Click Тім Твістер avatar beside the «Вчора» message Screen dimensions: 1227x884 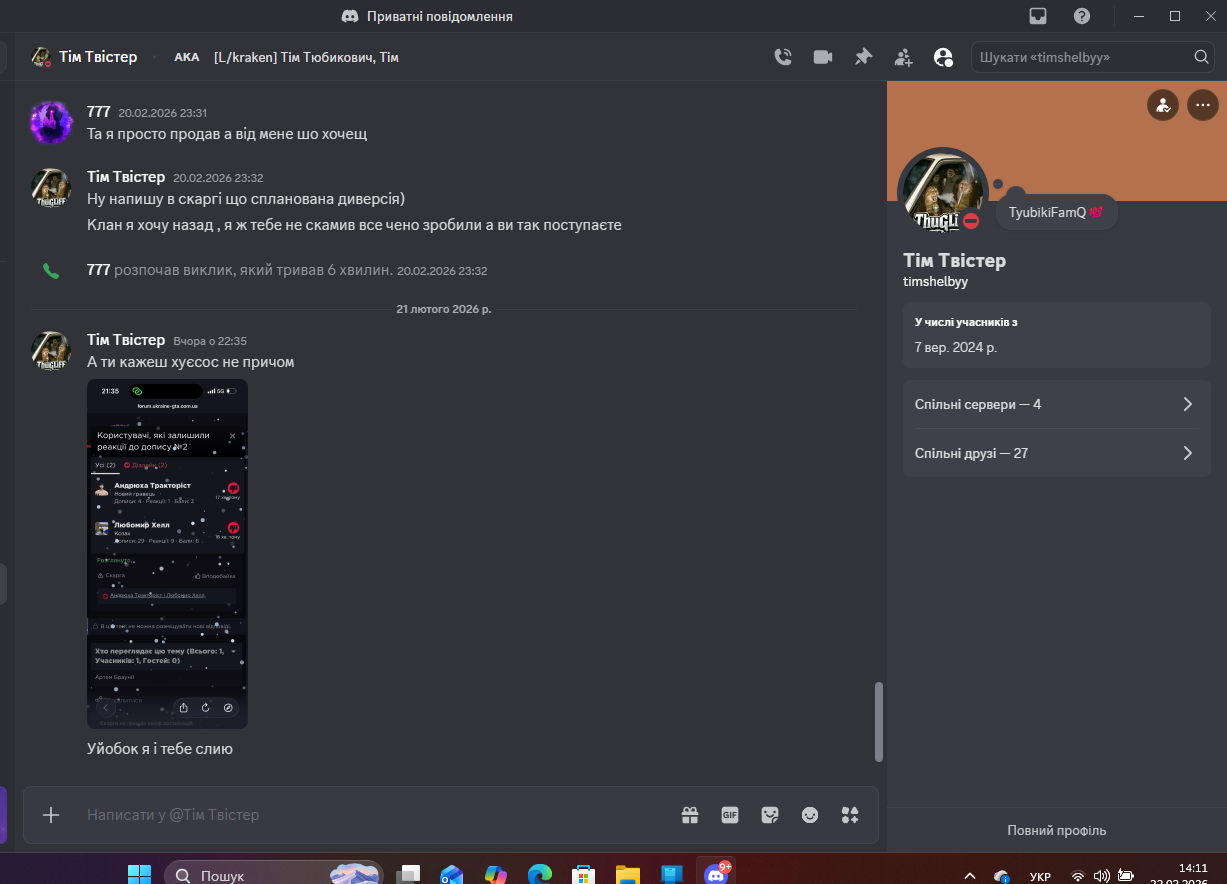(50, 350)
